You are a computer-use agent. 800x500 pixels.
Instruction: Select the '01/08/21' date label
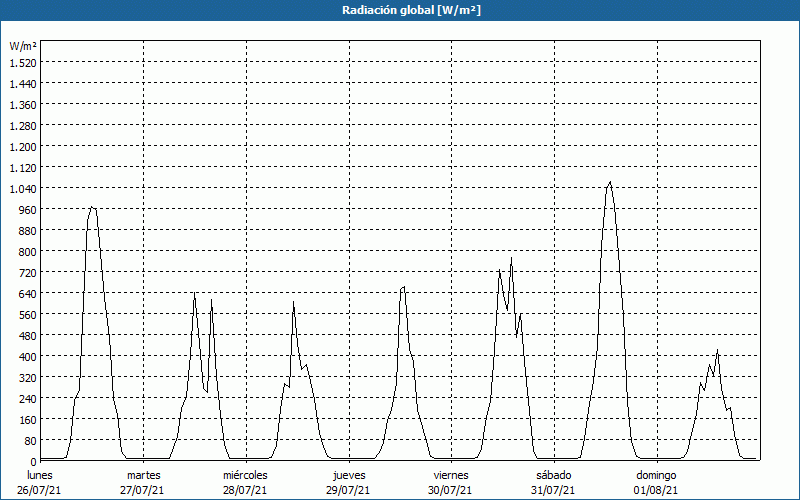coord(656,490)
